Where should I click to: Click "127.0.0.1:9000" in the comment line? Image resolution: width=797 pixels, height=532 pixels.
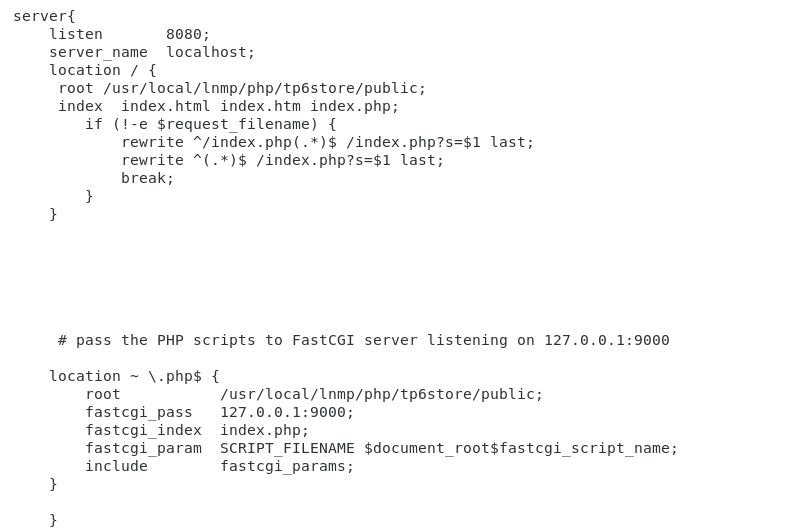click(x=606, y=340)
